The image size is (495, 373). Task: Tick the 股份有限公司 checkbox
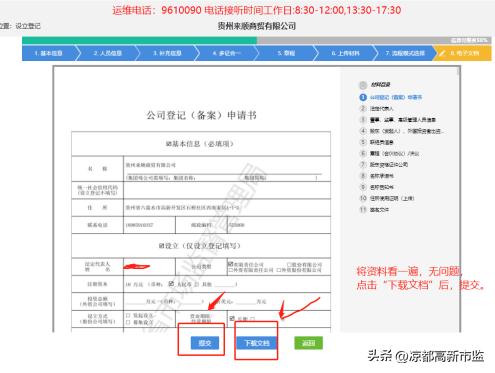pyautogui.click(x=289, y=265)
